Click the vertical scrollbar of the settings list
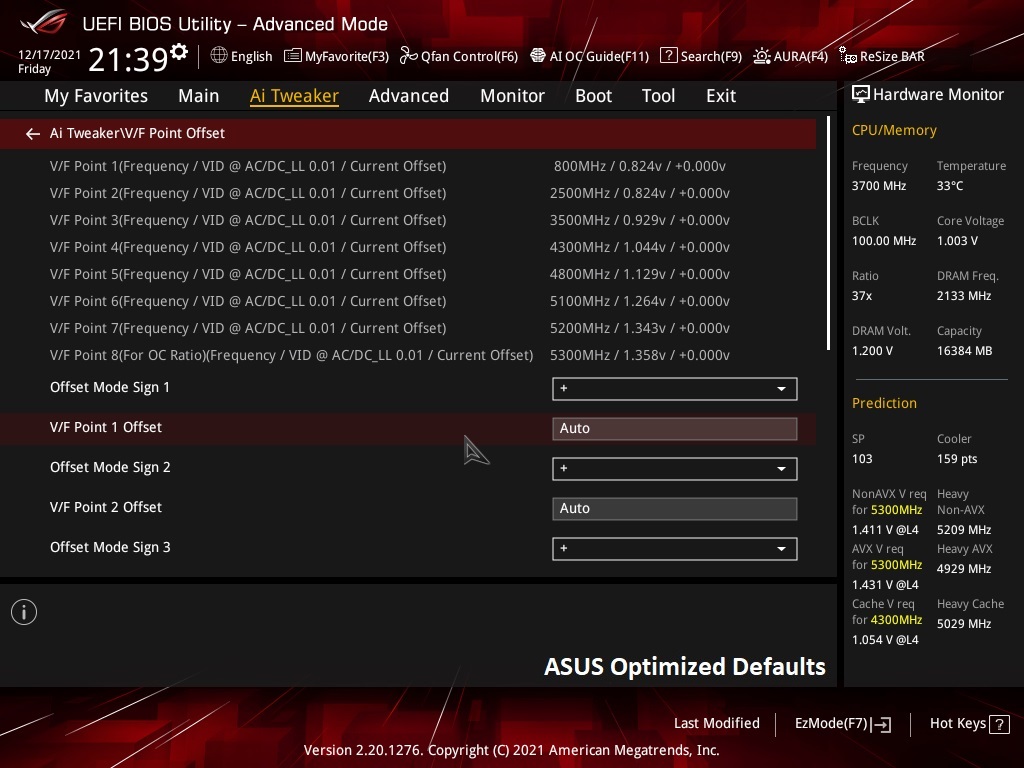 [x=829, y=235]
